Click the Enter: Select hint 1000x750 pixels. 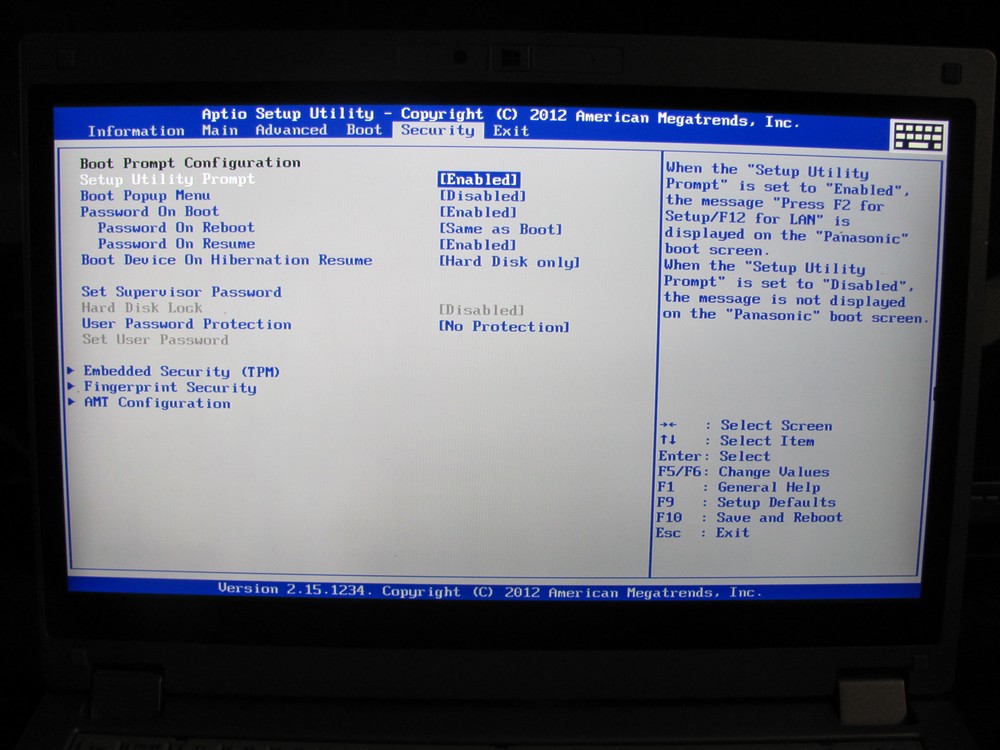click(714, 456)
